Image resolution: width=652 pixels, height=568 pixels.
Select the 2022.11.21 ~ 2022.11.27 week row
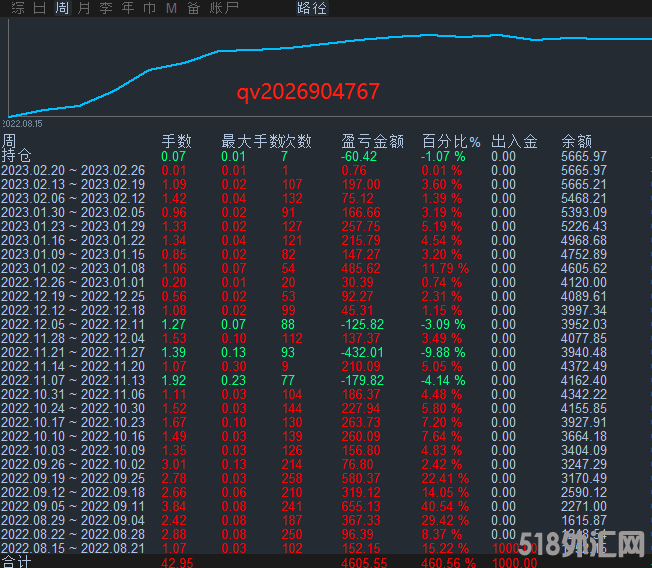[x=73, y=353]
